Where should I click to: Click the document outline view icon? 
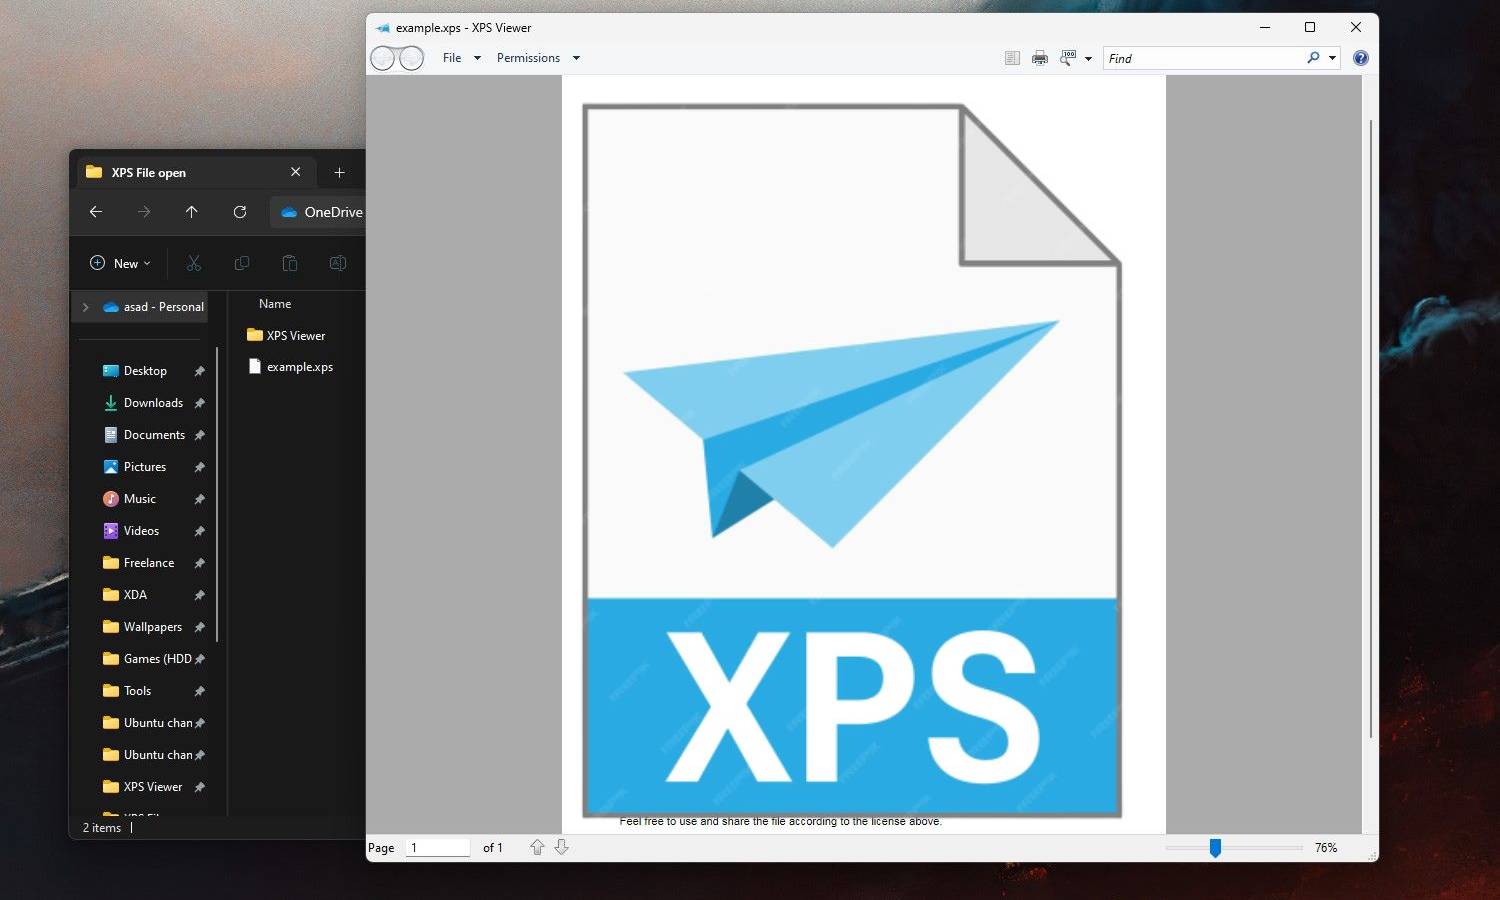[x=1012, y=57]
